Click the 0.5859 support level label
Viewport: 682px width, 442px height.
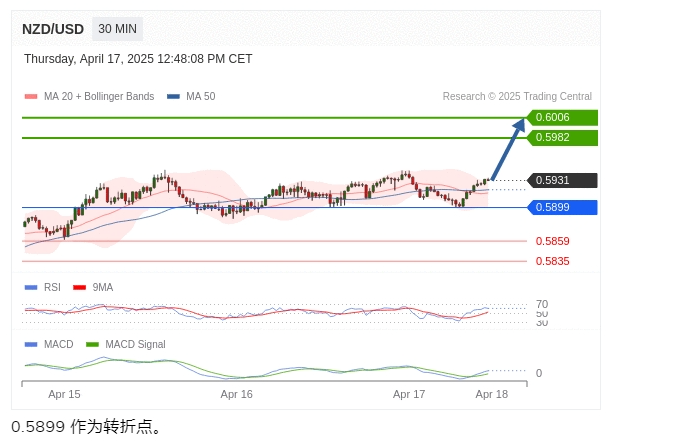coord(552,241)
